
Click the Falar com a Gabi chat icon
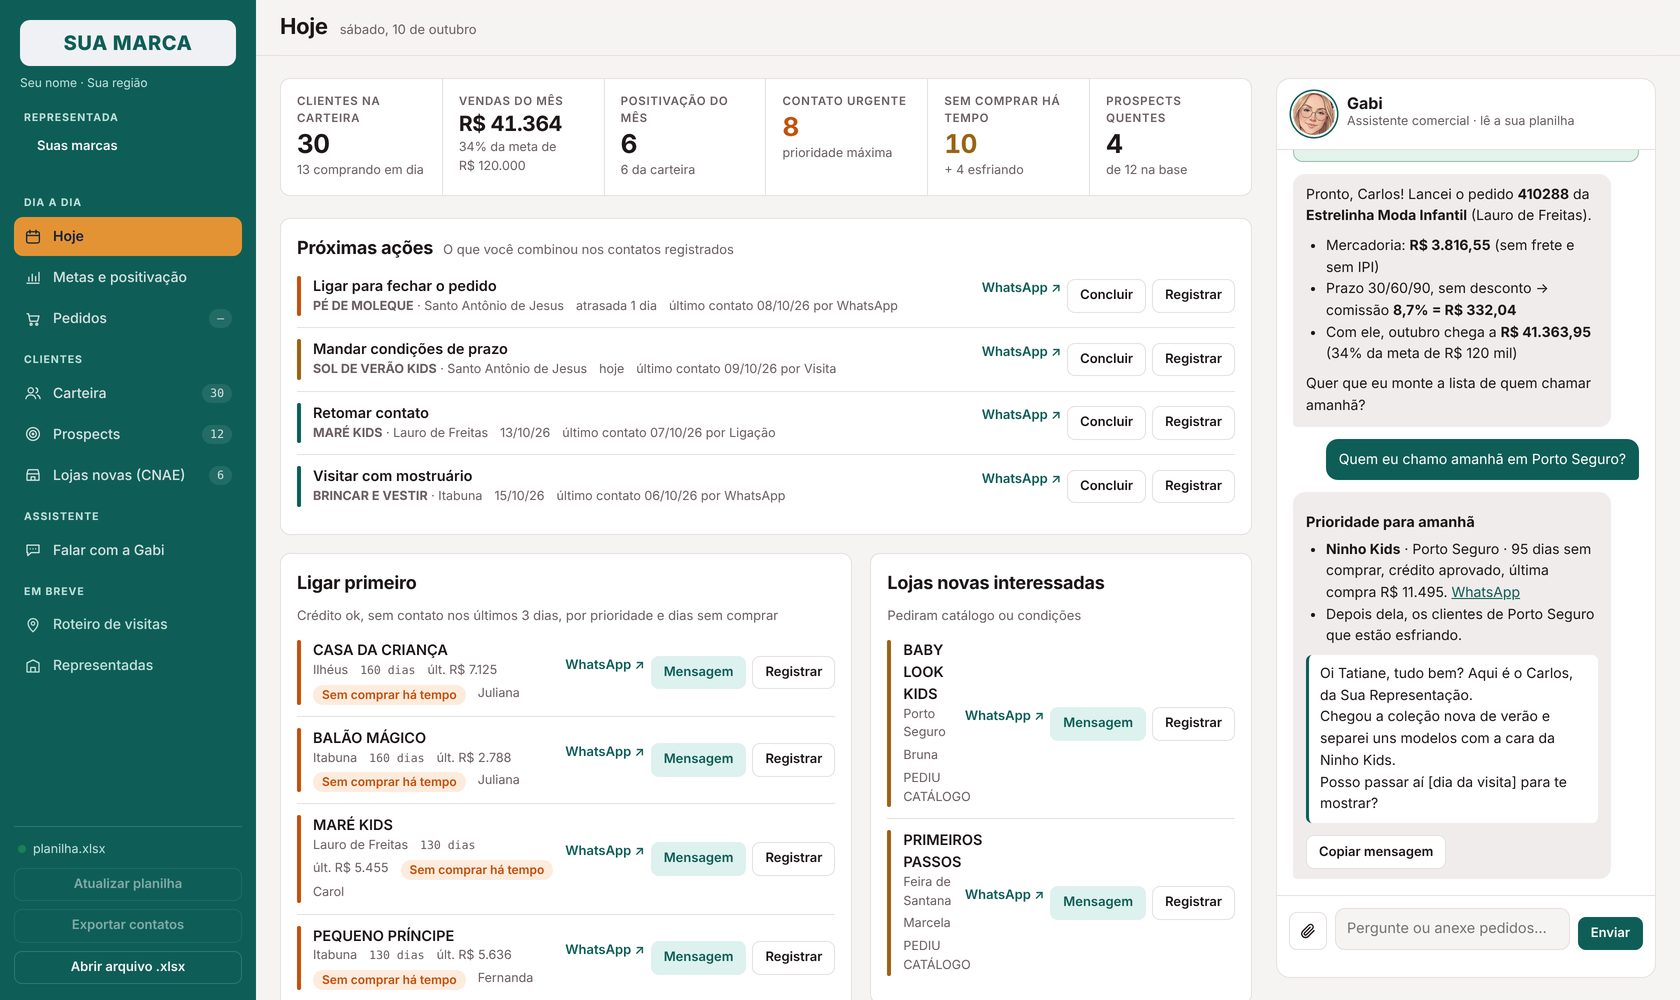click(33, 551)
